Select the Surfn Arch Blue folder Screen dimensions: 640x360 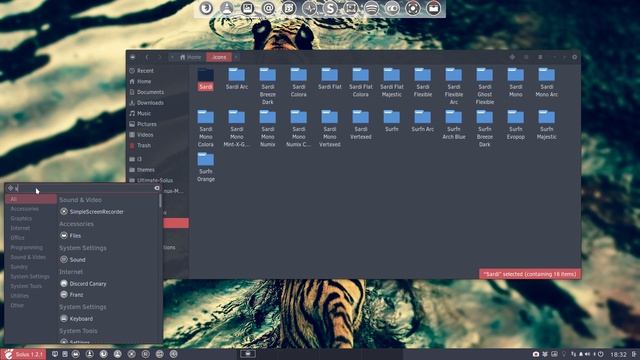454,125
